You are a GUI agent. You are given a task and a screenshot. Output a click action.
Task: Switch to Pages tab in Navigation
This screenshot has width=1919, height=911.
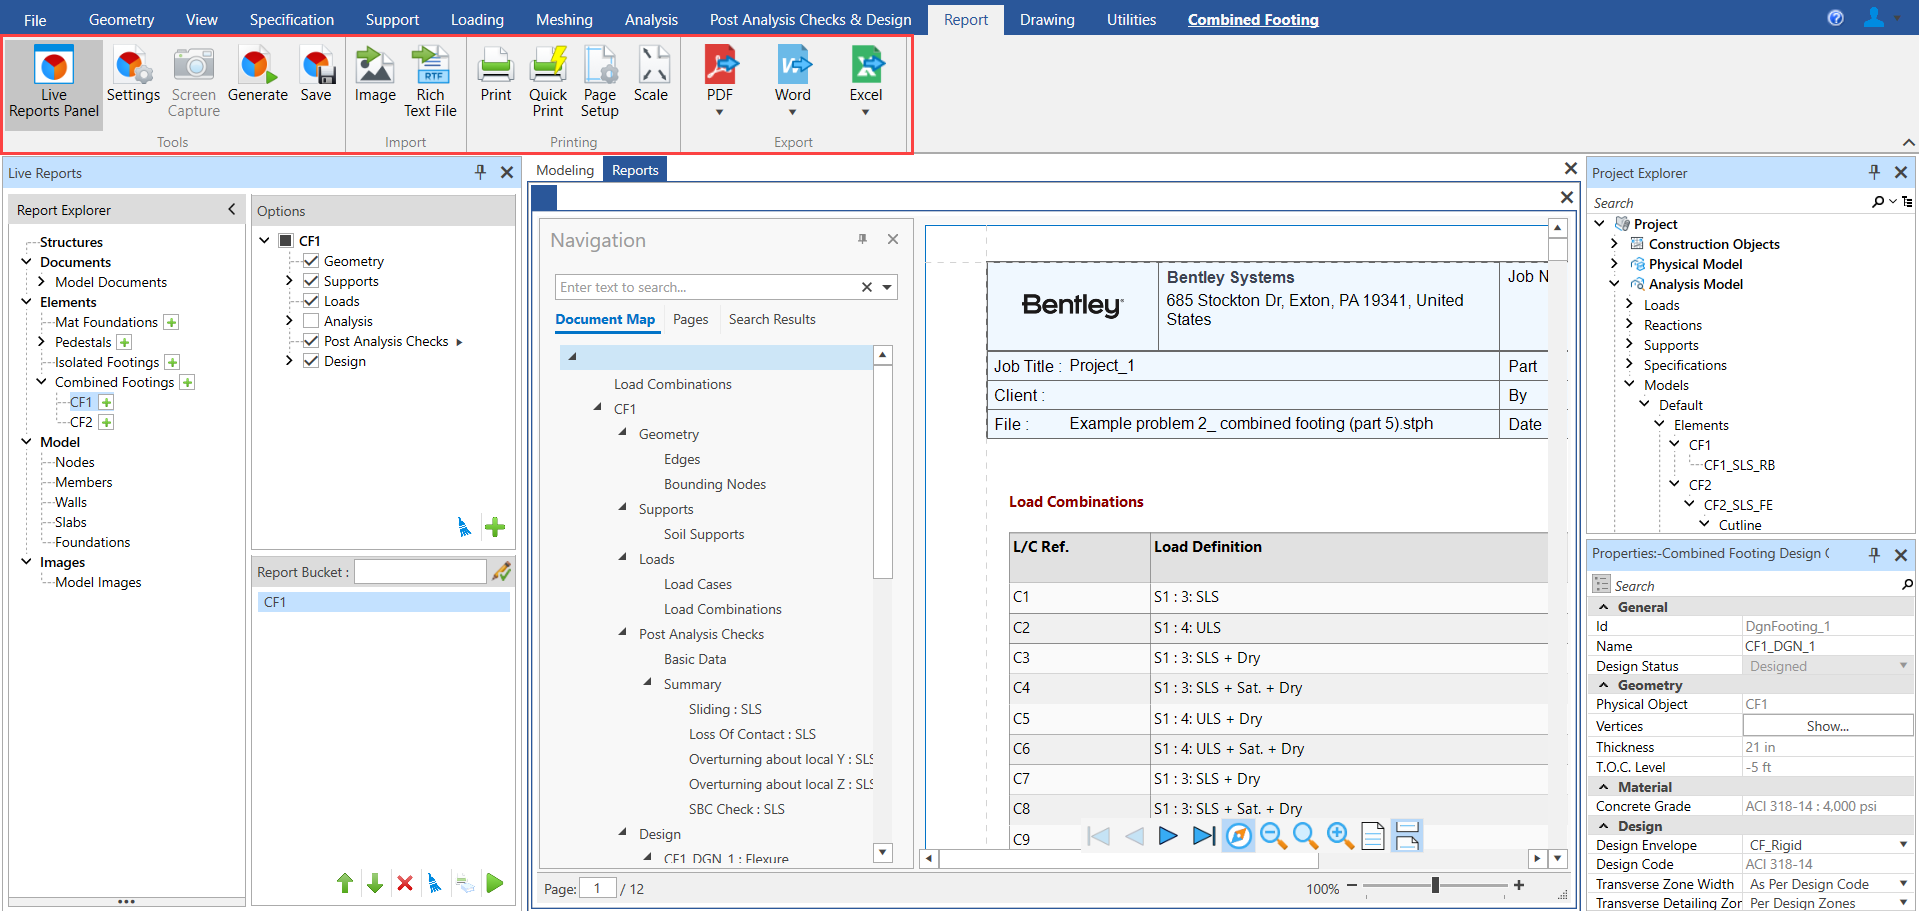(690, 319)
